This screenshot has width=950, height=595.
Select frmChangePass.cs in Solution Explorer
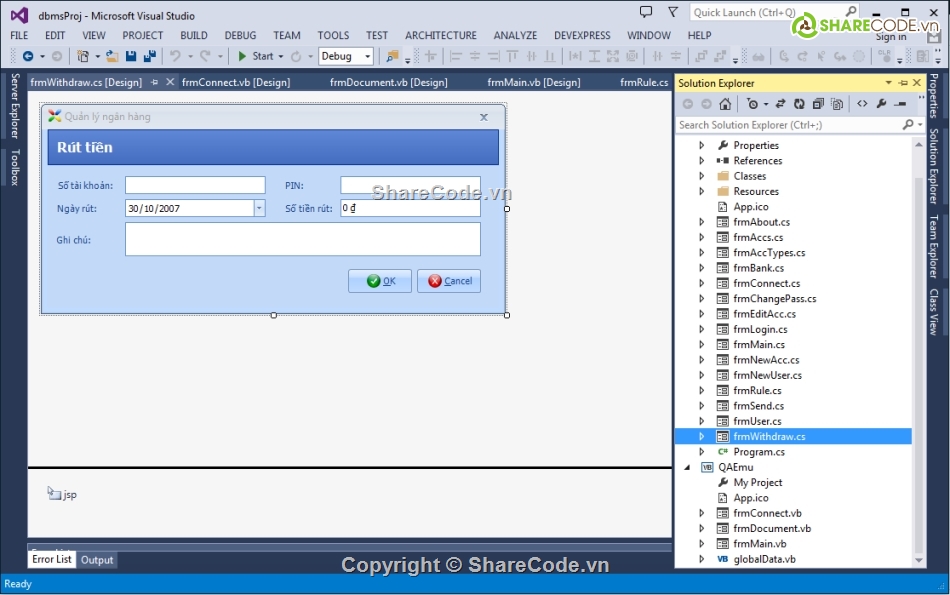(x=774, y=299)
